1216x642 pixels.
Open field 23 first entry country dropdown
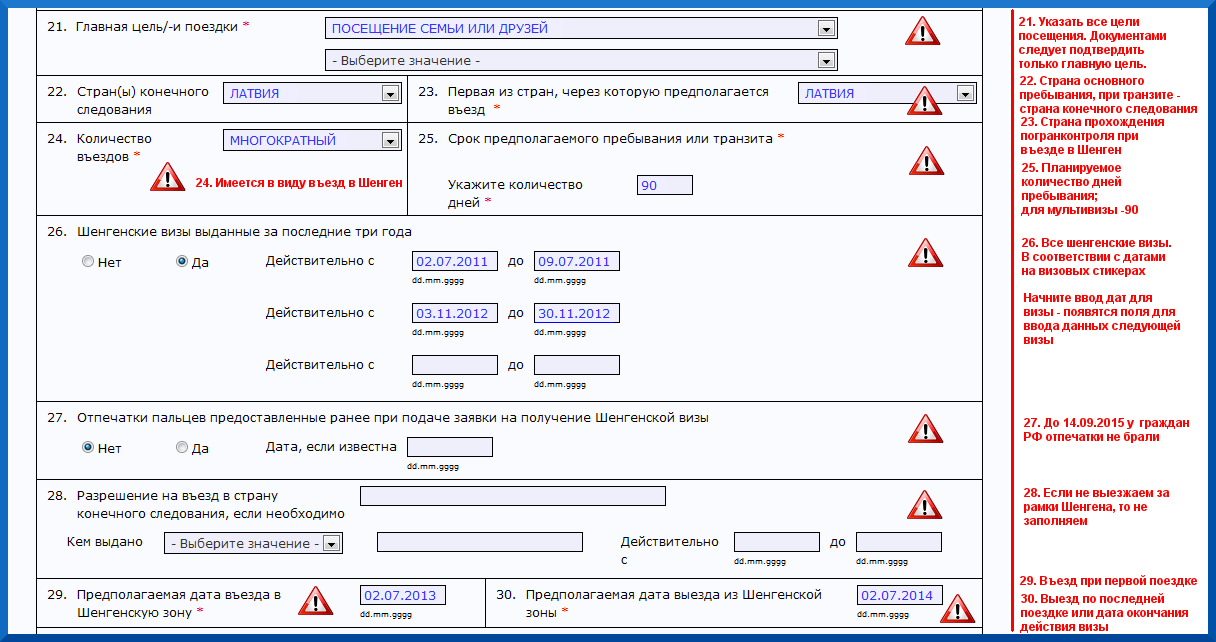coord(887,93)
